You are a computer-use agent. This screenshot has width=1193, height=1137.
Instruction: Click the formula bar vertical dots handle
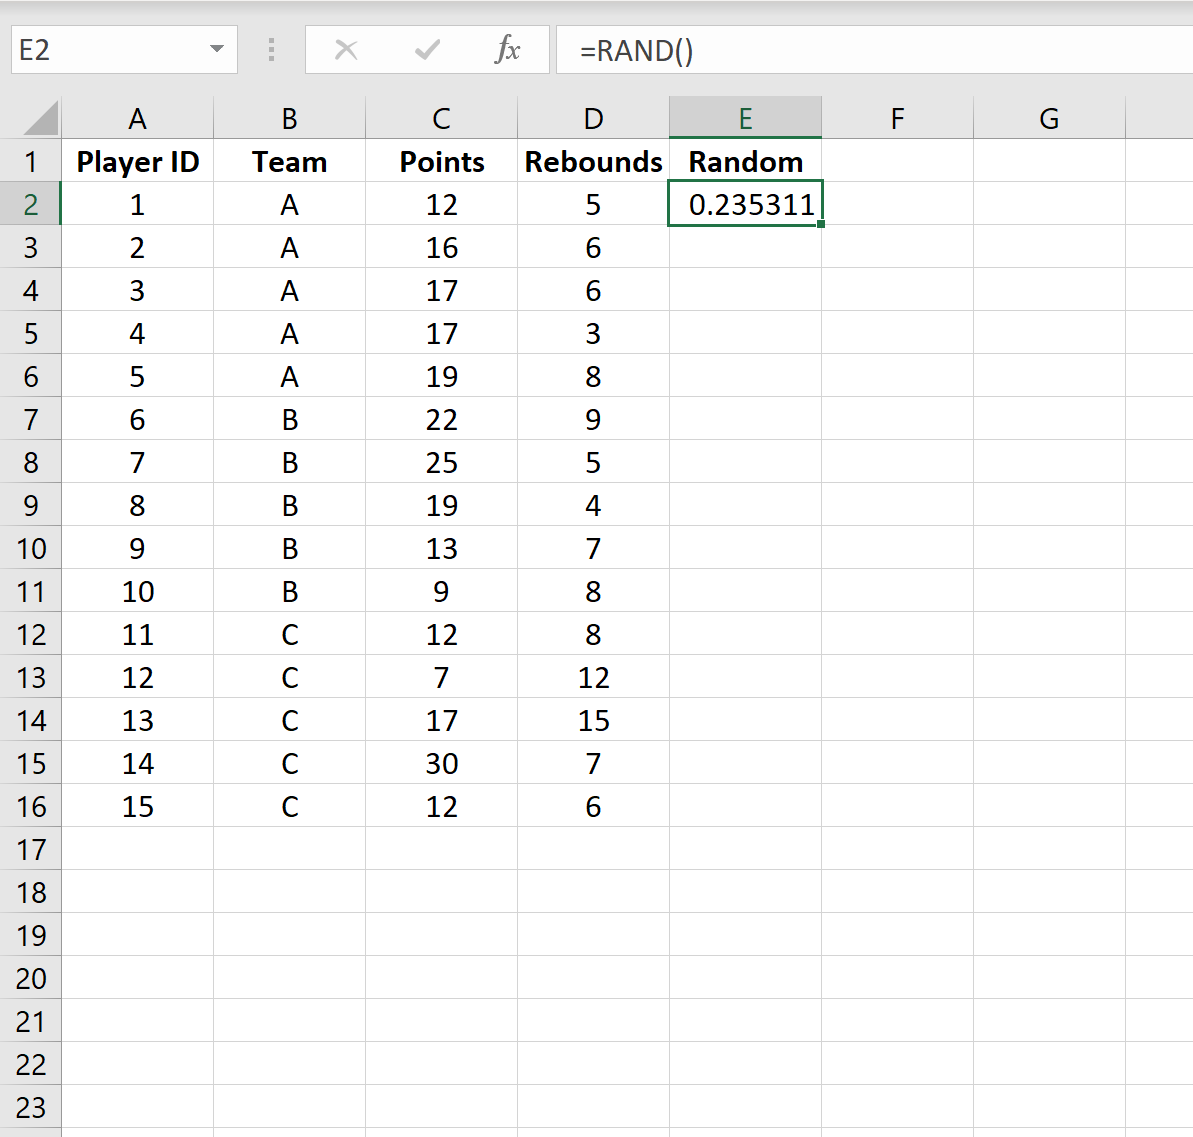click(271, 50)
